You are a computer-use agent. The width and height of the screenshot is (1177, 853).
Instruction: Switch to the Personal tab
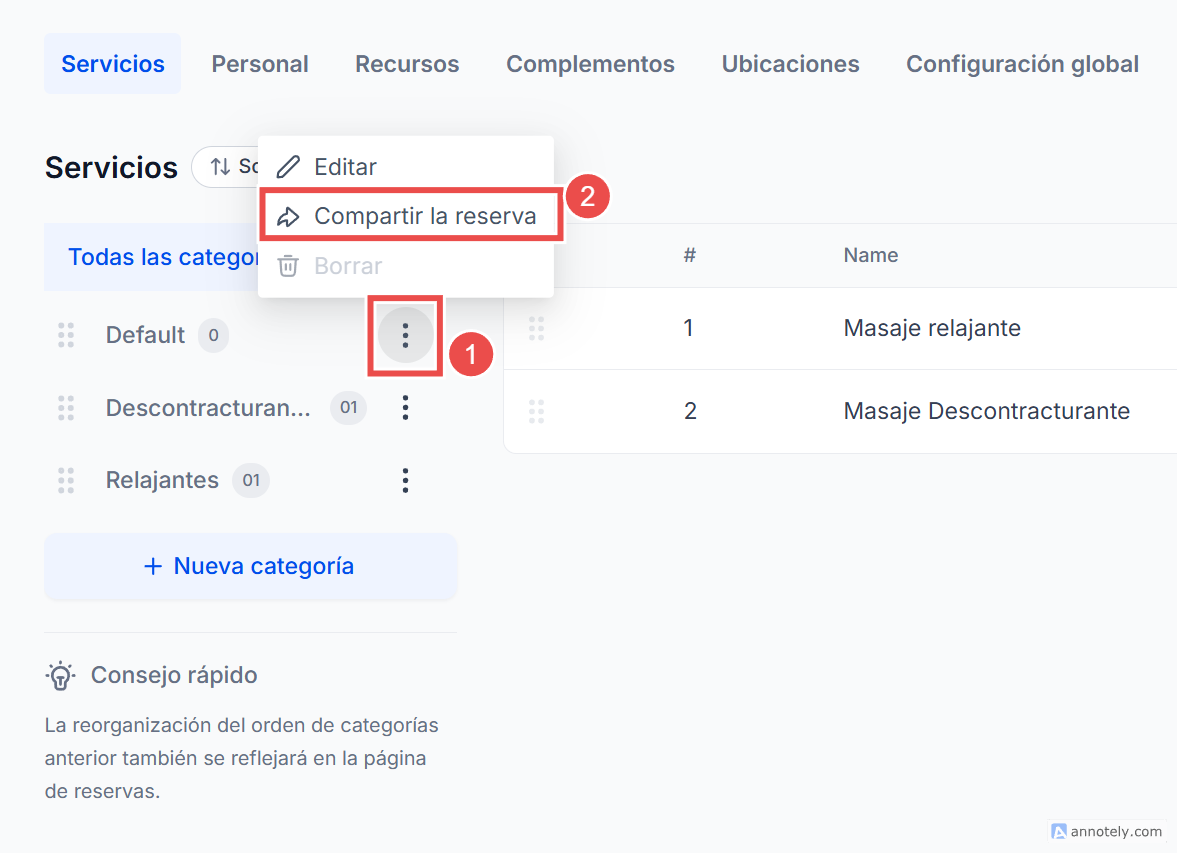coord(260,64)
